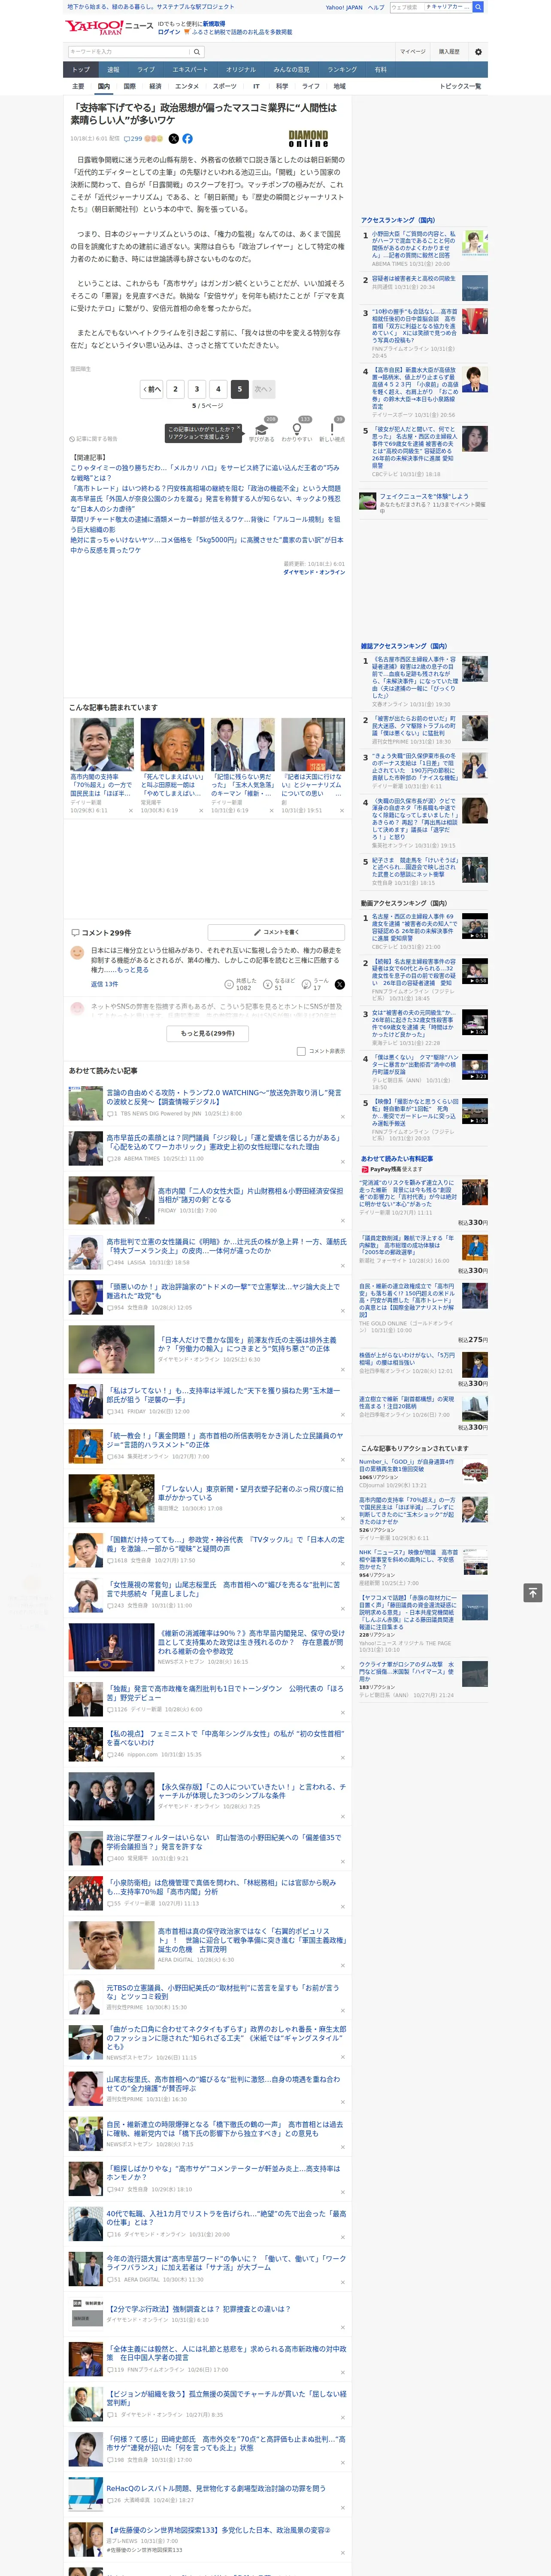Open the ランキング tab

pos(342,70)
